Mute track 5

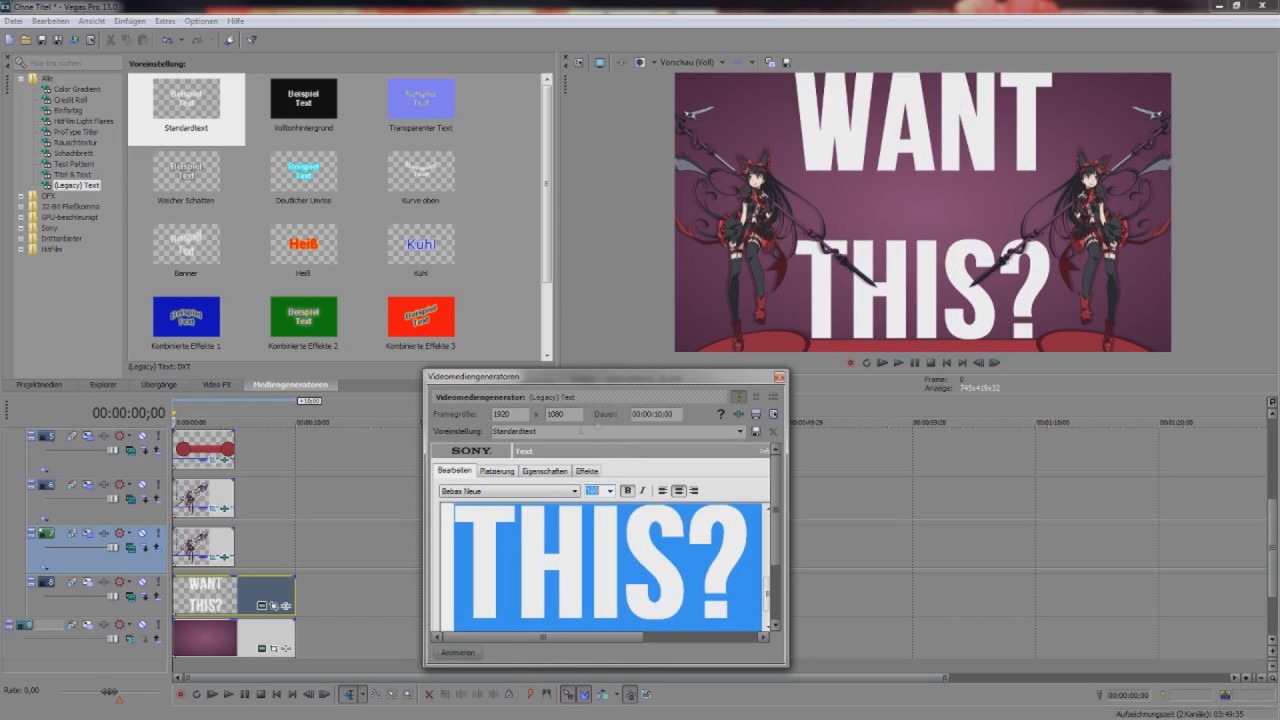tap(142, 436)
